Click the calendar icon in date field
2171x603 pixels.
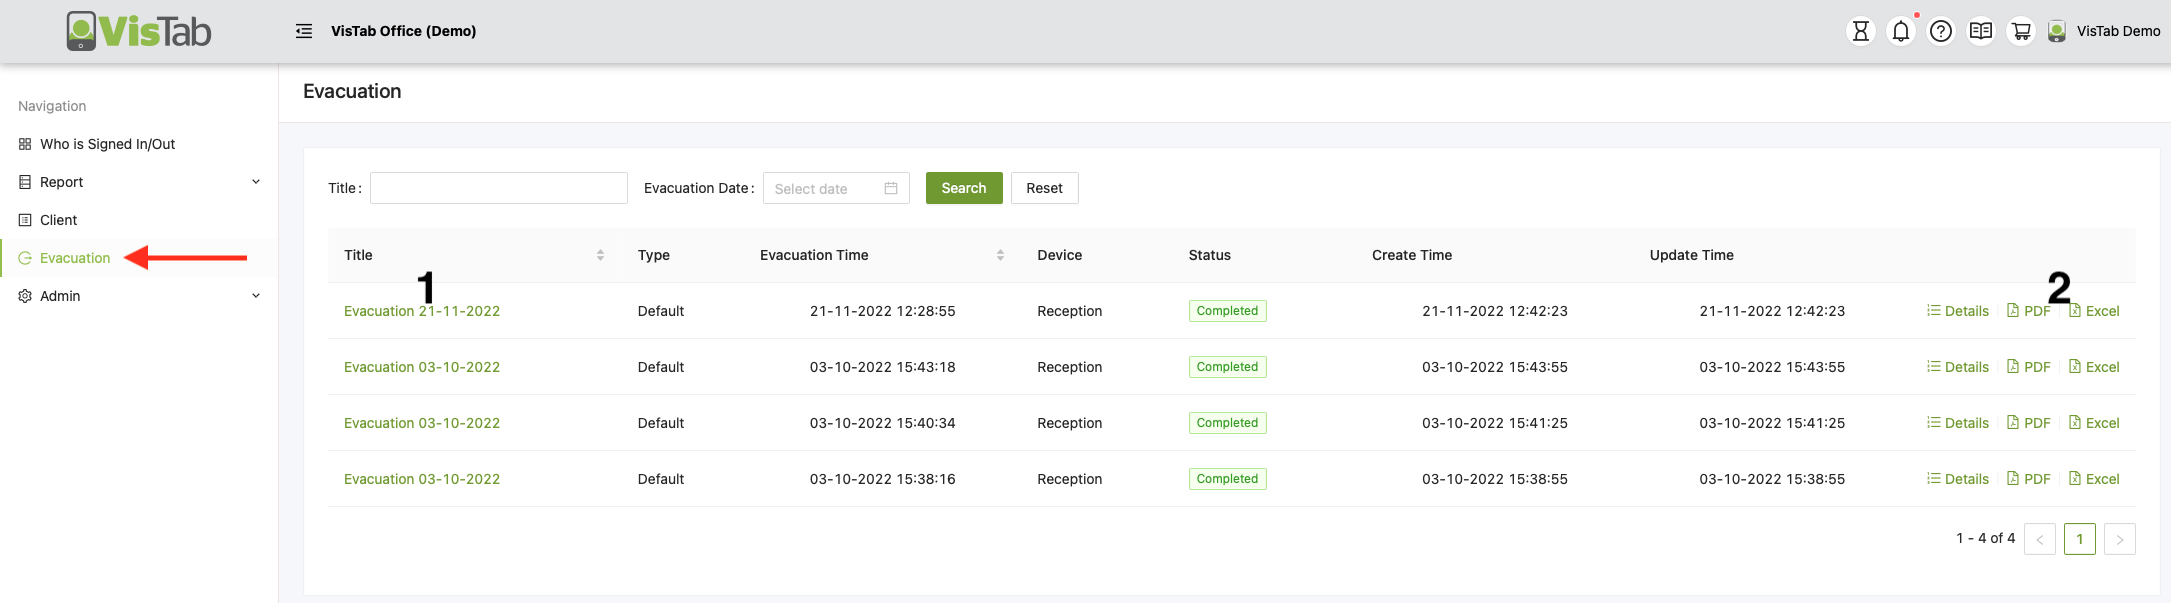coord(891,188)
